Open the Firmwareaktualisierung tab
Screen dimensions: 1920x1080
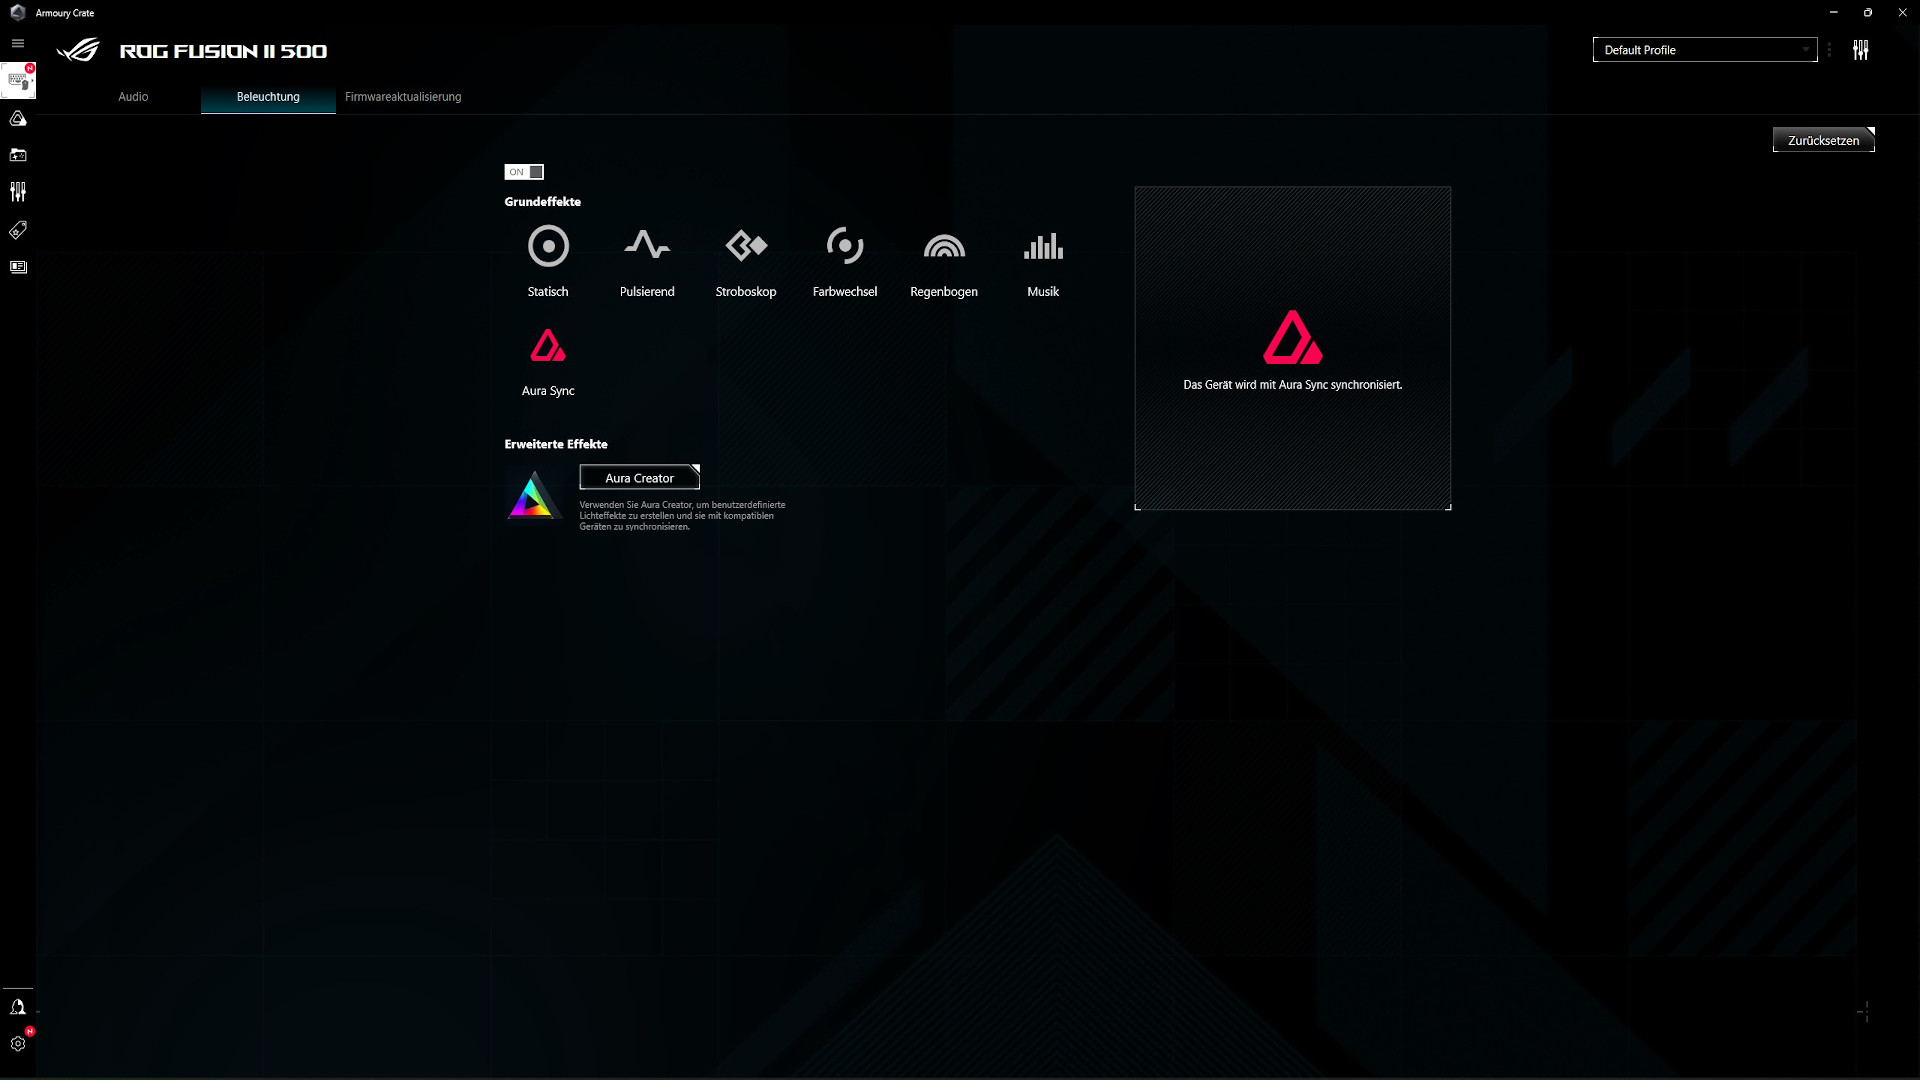[402, 97]
